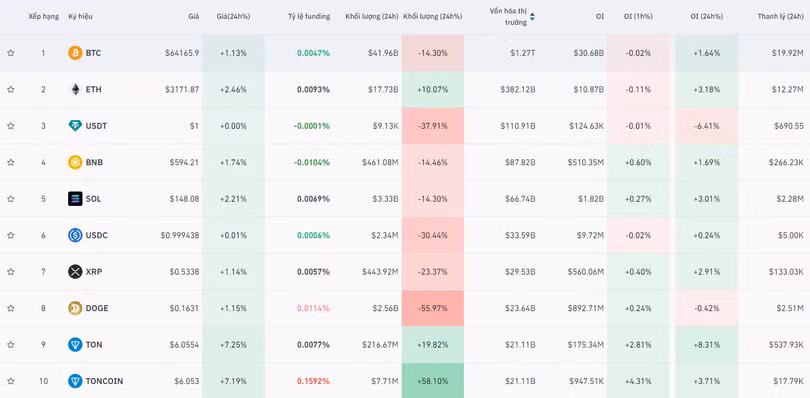This screenshot has height=398, width=810.
Task: Sort by Khối lượng (24h) header
Action: pyautogui.click(x=372, y=17)
